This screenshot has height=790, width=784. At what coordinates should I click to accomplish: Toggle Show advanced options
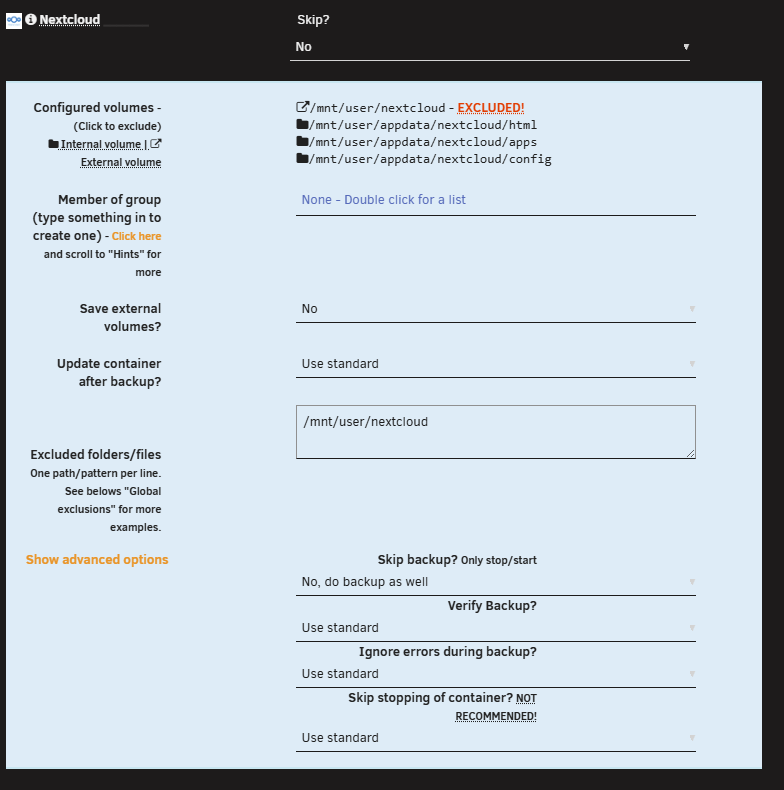97,560
